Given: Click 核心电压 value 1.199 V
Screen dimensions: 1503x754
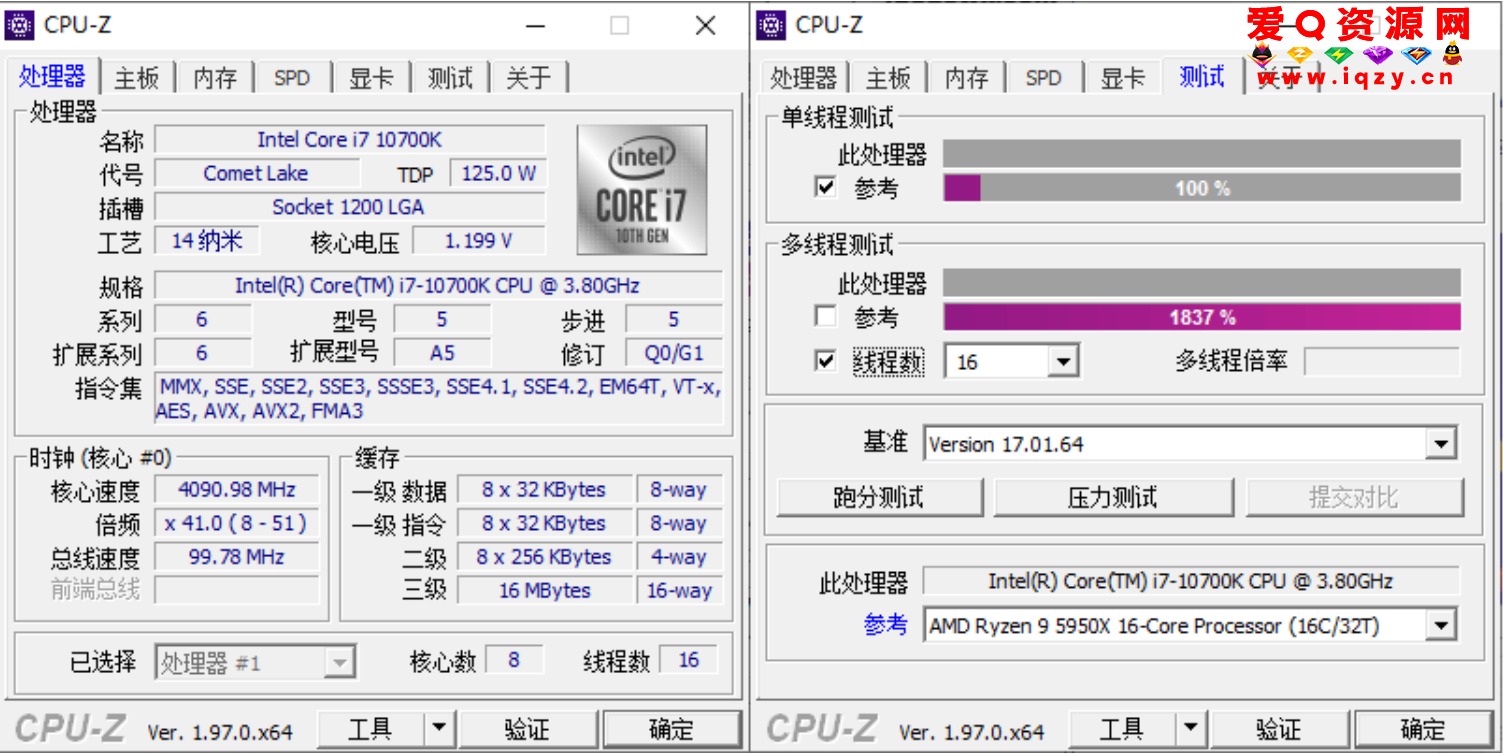Looking at the screenshot, I should [x=479, y=240].
